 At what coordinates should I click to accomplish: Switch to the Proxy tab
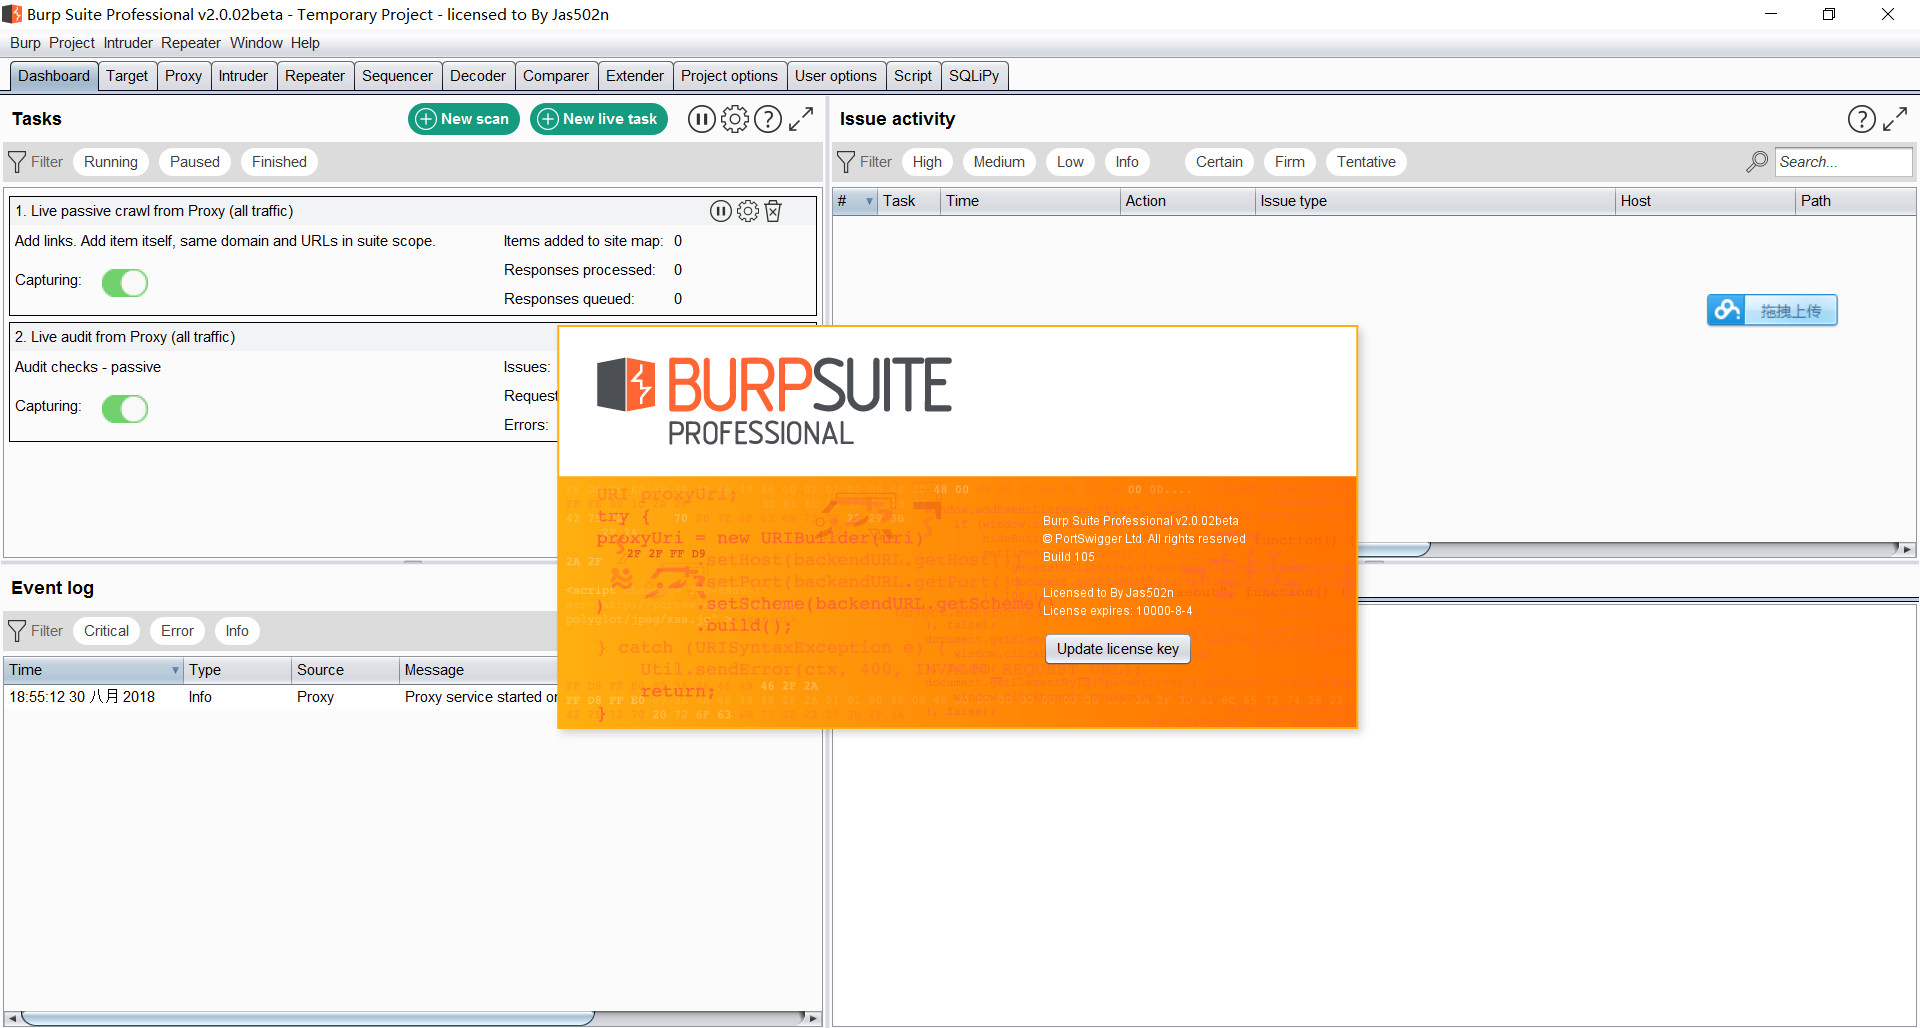click(x=183, y=76)
